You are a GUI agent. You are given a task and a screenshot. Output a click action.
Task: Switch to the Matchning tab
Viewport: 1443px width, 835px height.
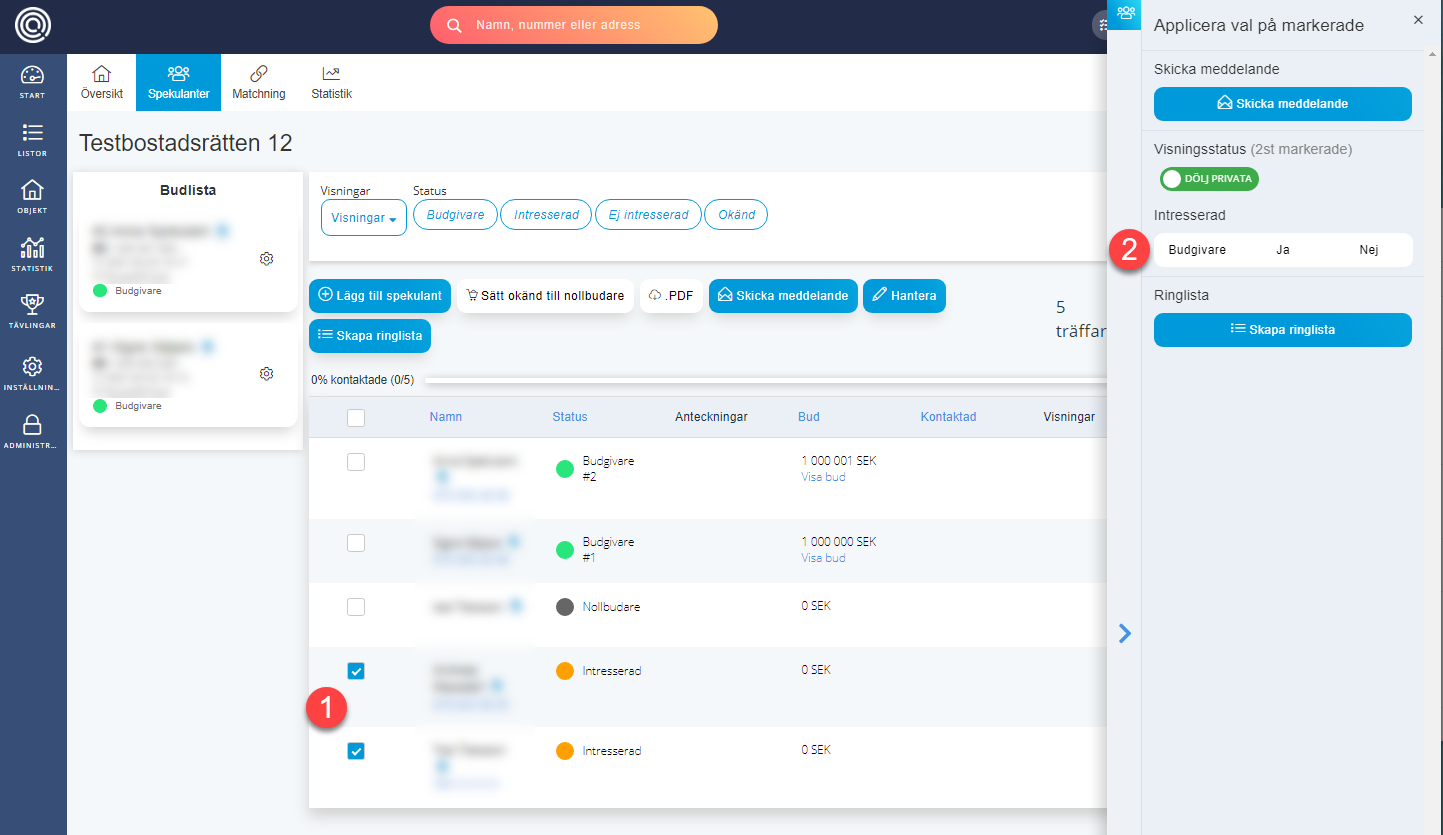pos(259,83)
